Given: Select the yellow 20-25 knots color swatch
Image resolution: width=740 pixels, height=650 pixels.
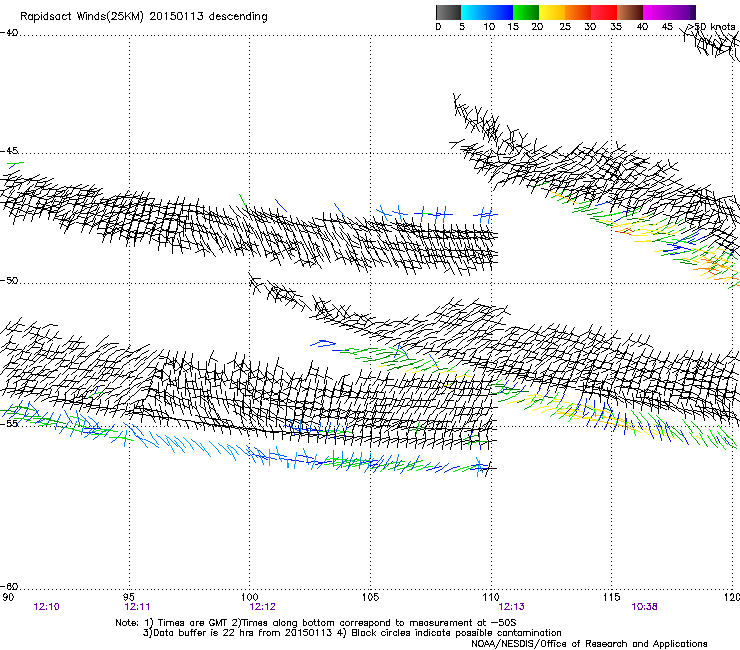Looking at the screenshot, I should 552,12.
